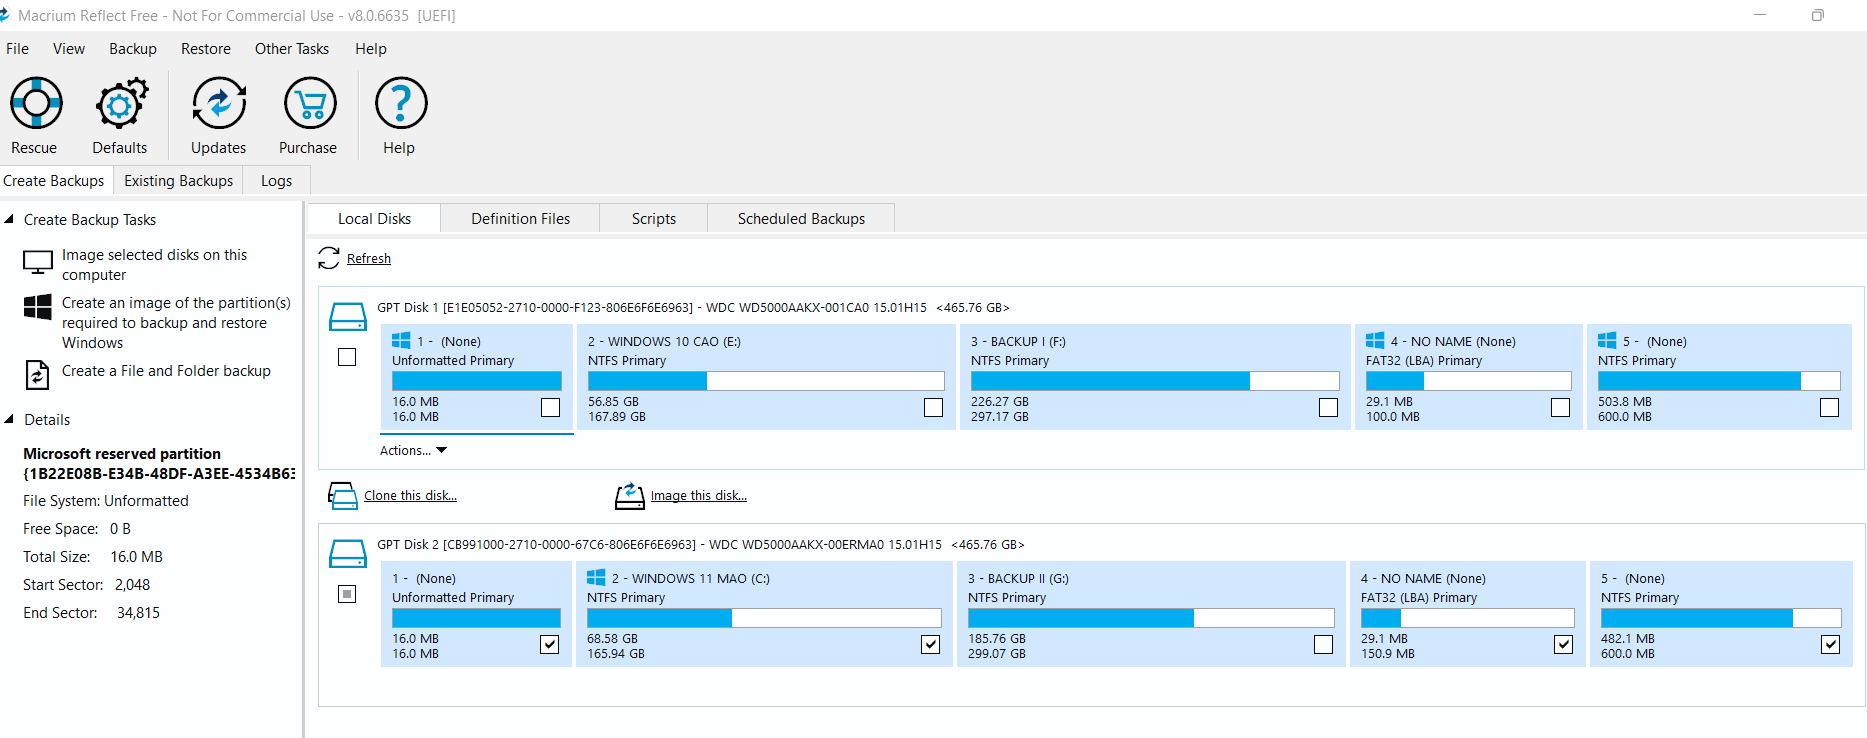Tick the whole GPT Disk 1 checkbox
This screenshot has height=738, width=1867.
tap(347, 357)
